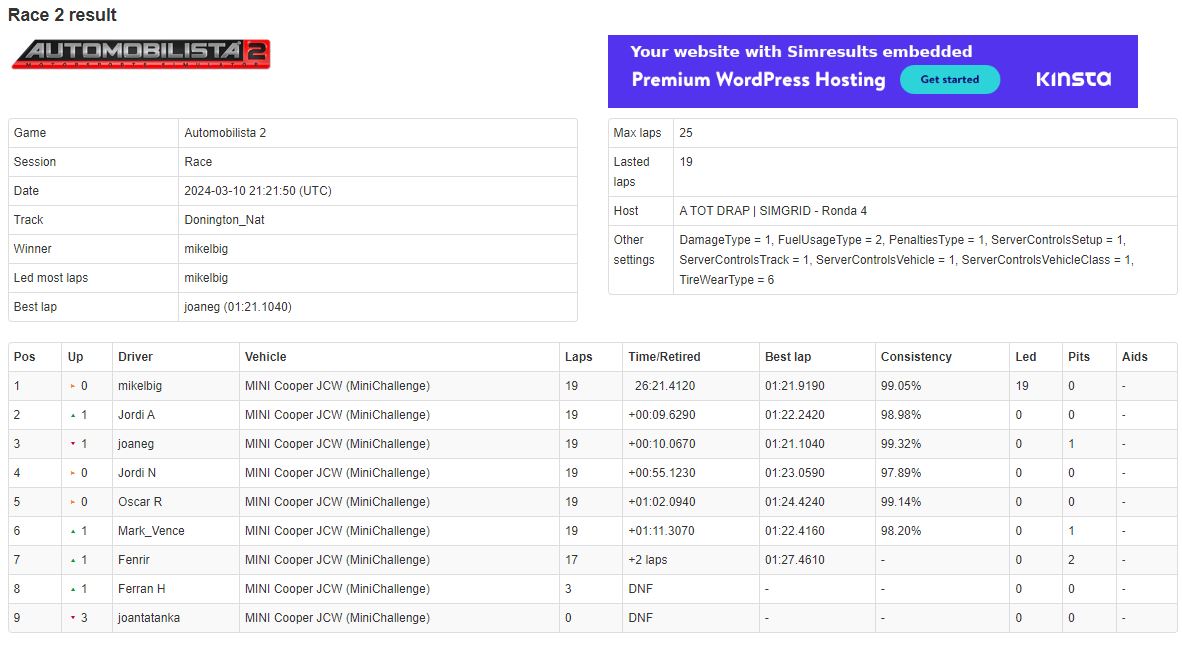1182x649 pixels.
Task: Click the Winner value mikelbig
Action: (206, 249)
